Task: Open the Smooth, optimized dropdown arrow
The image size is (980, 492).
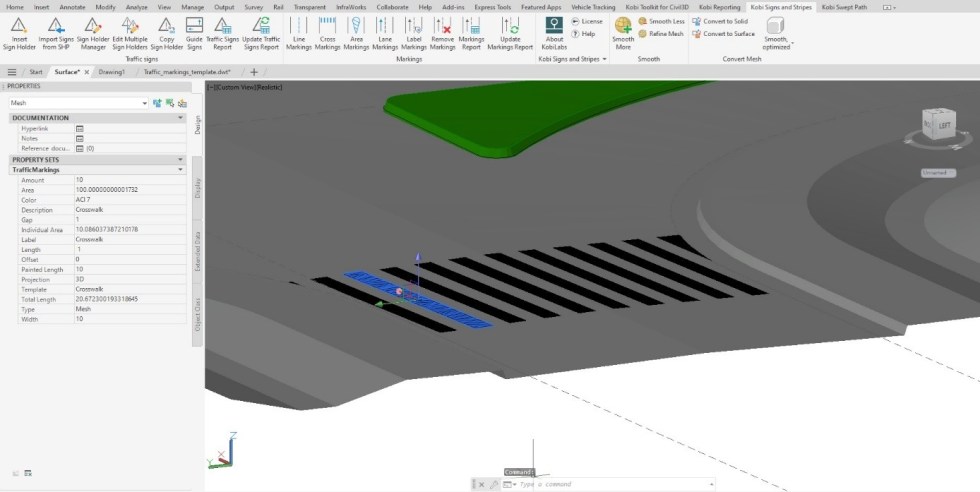Action: click(x=792, y=45)
